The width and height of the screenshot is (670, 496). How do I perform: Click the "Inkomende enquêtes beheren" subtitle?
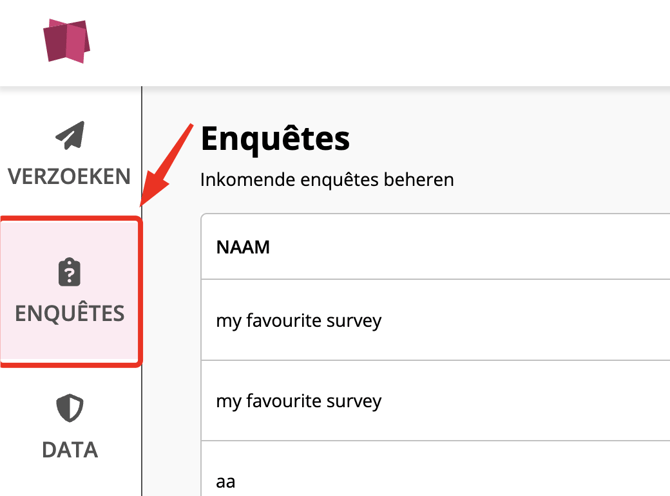click(327, 181)
